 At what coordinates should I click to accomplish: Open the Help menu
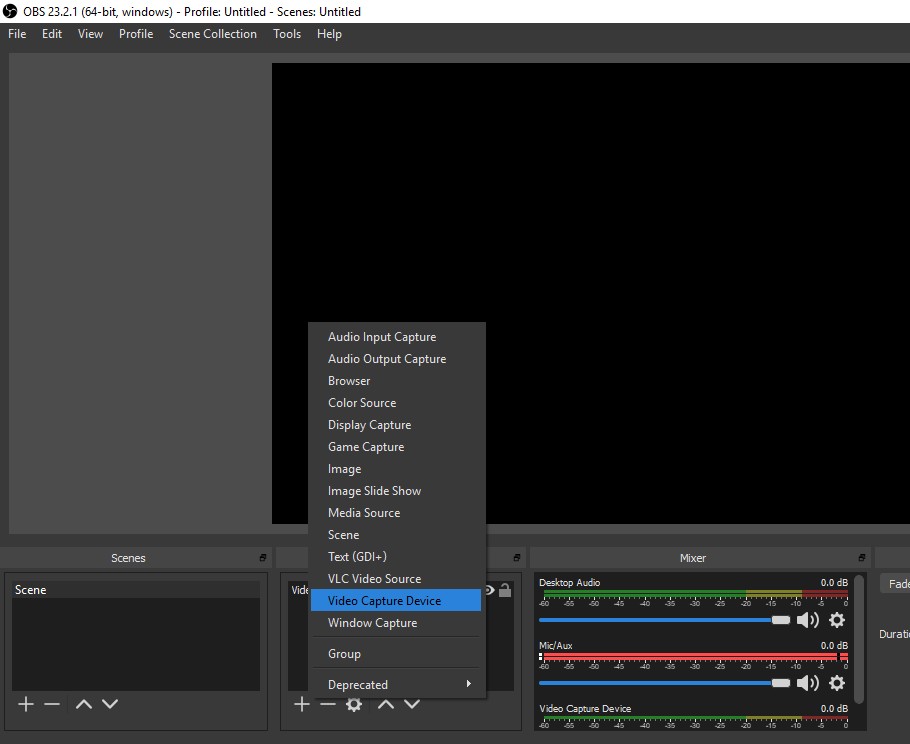329,34
